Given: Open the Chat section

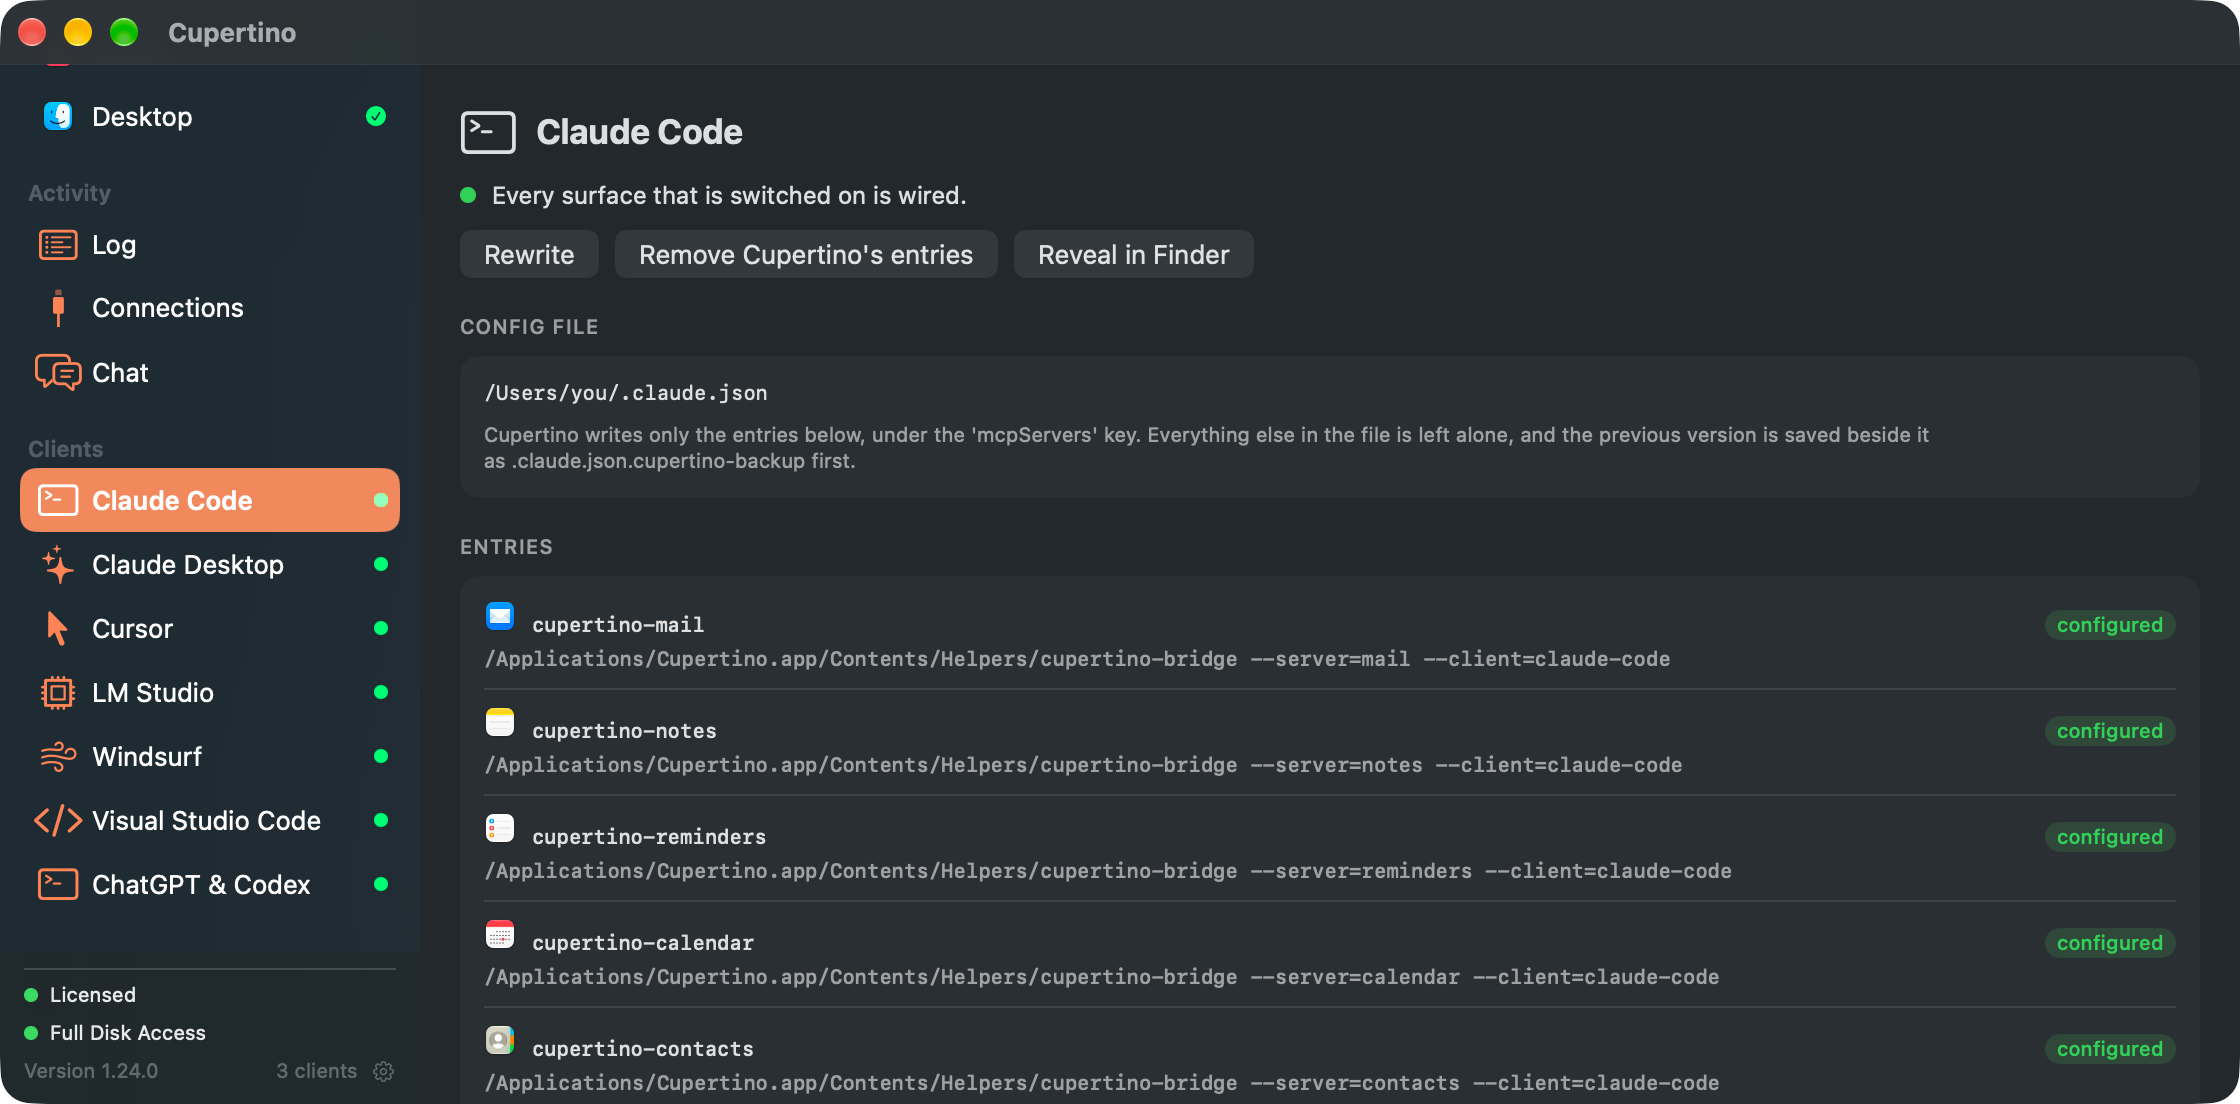Looking at the screenshot, I should 210,373.
